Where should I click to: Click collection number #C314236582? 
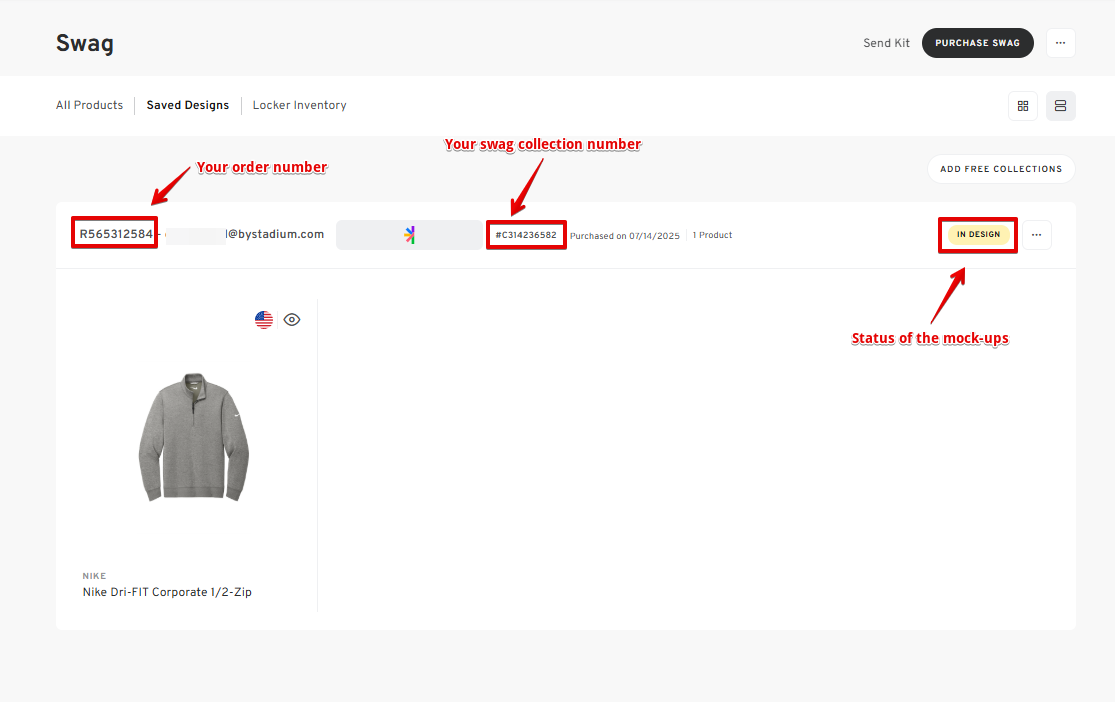526,235
